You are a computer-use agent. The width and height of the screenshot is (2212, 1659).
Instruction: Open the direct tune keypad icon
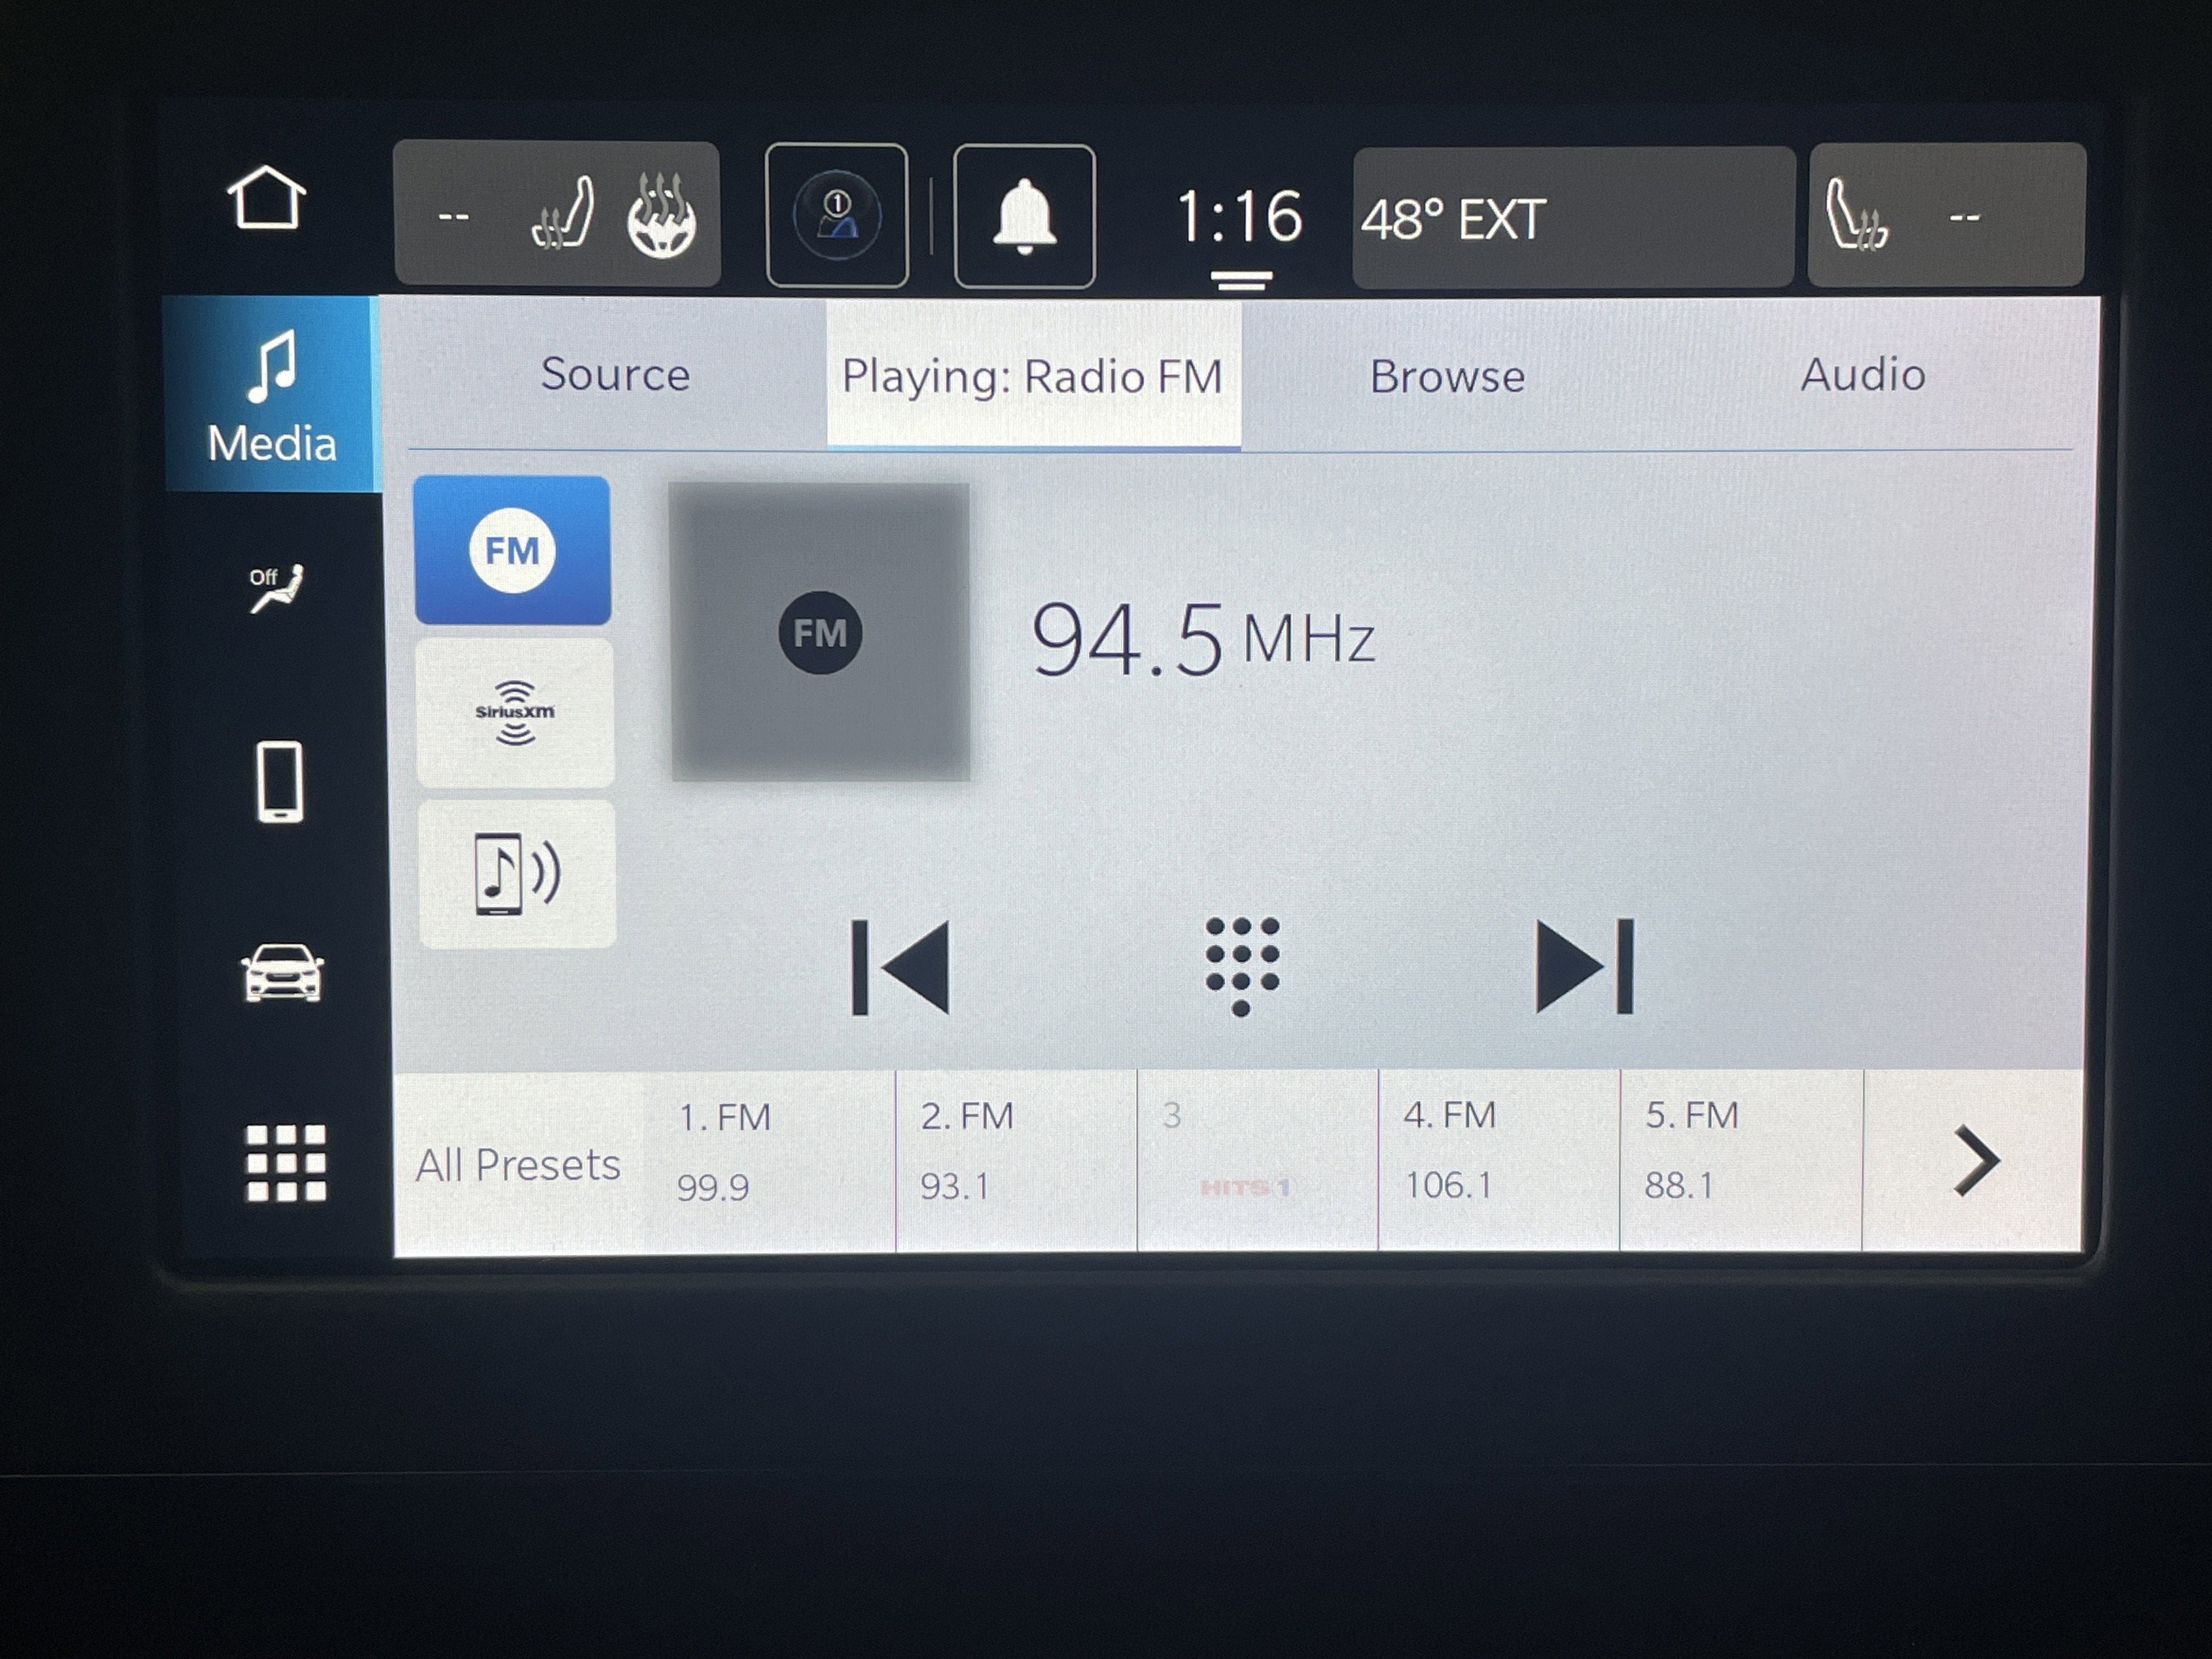(1242, 966)
